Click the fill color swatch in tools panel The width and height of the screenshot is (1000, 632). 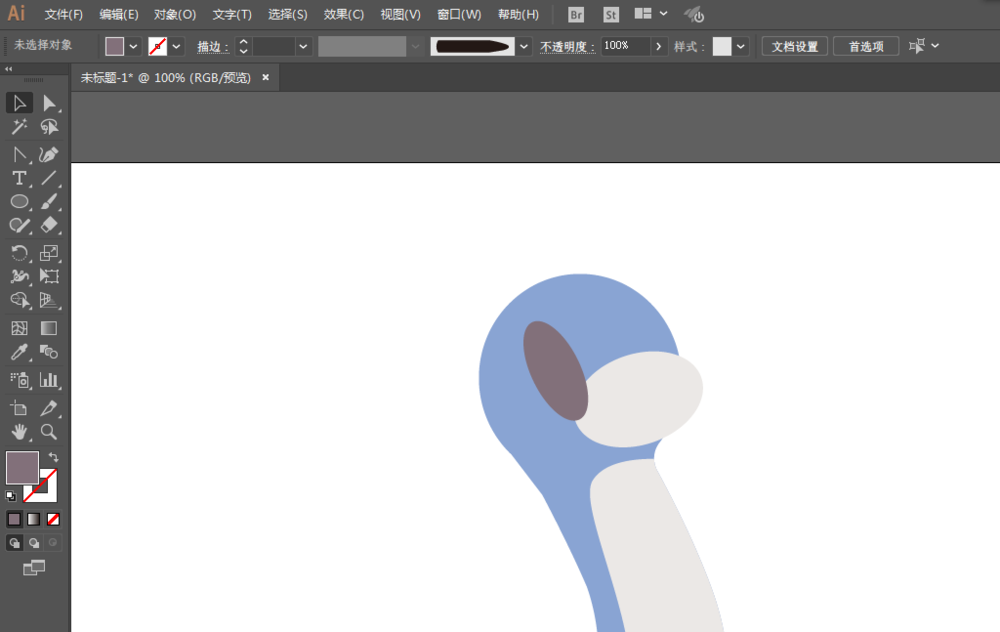22,467
